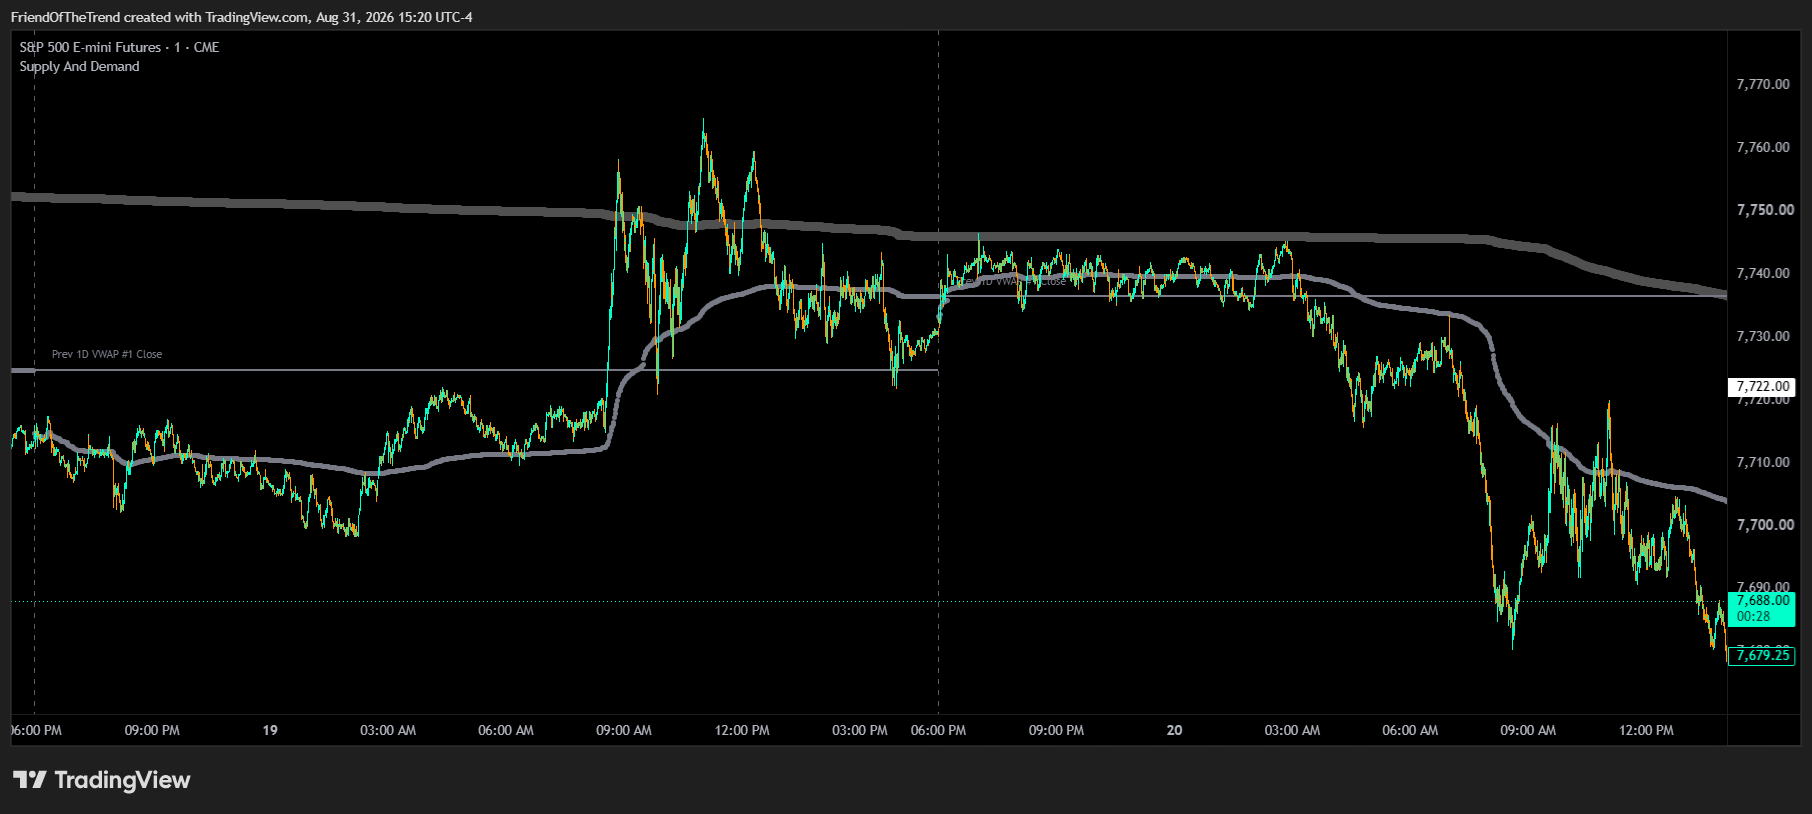Click the 7,710.00 price axis label

click(x=1763, y=462)
